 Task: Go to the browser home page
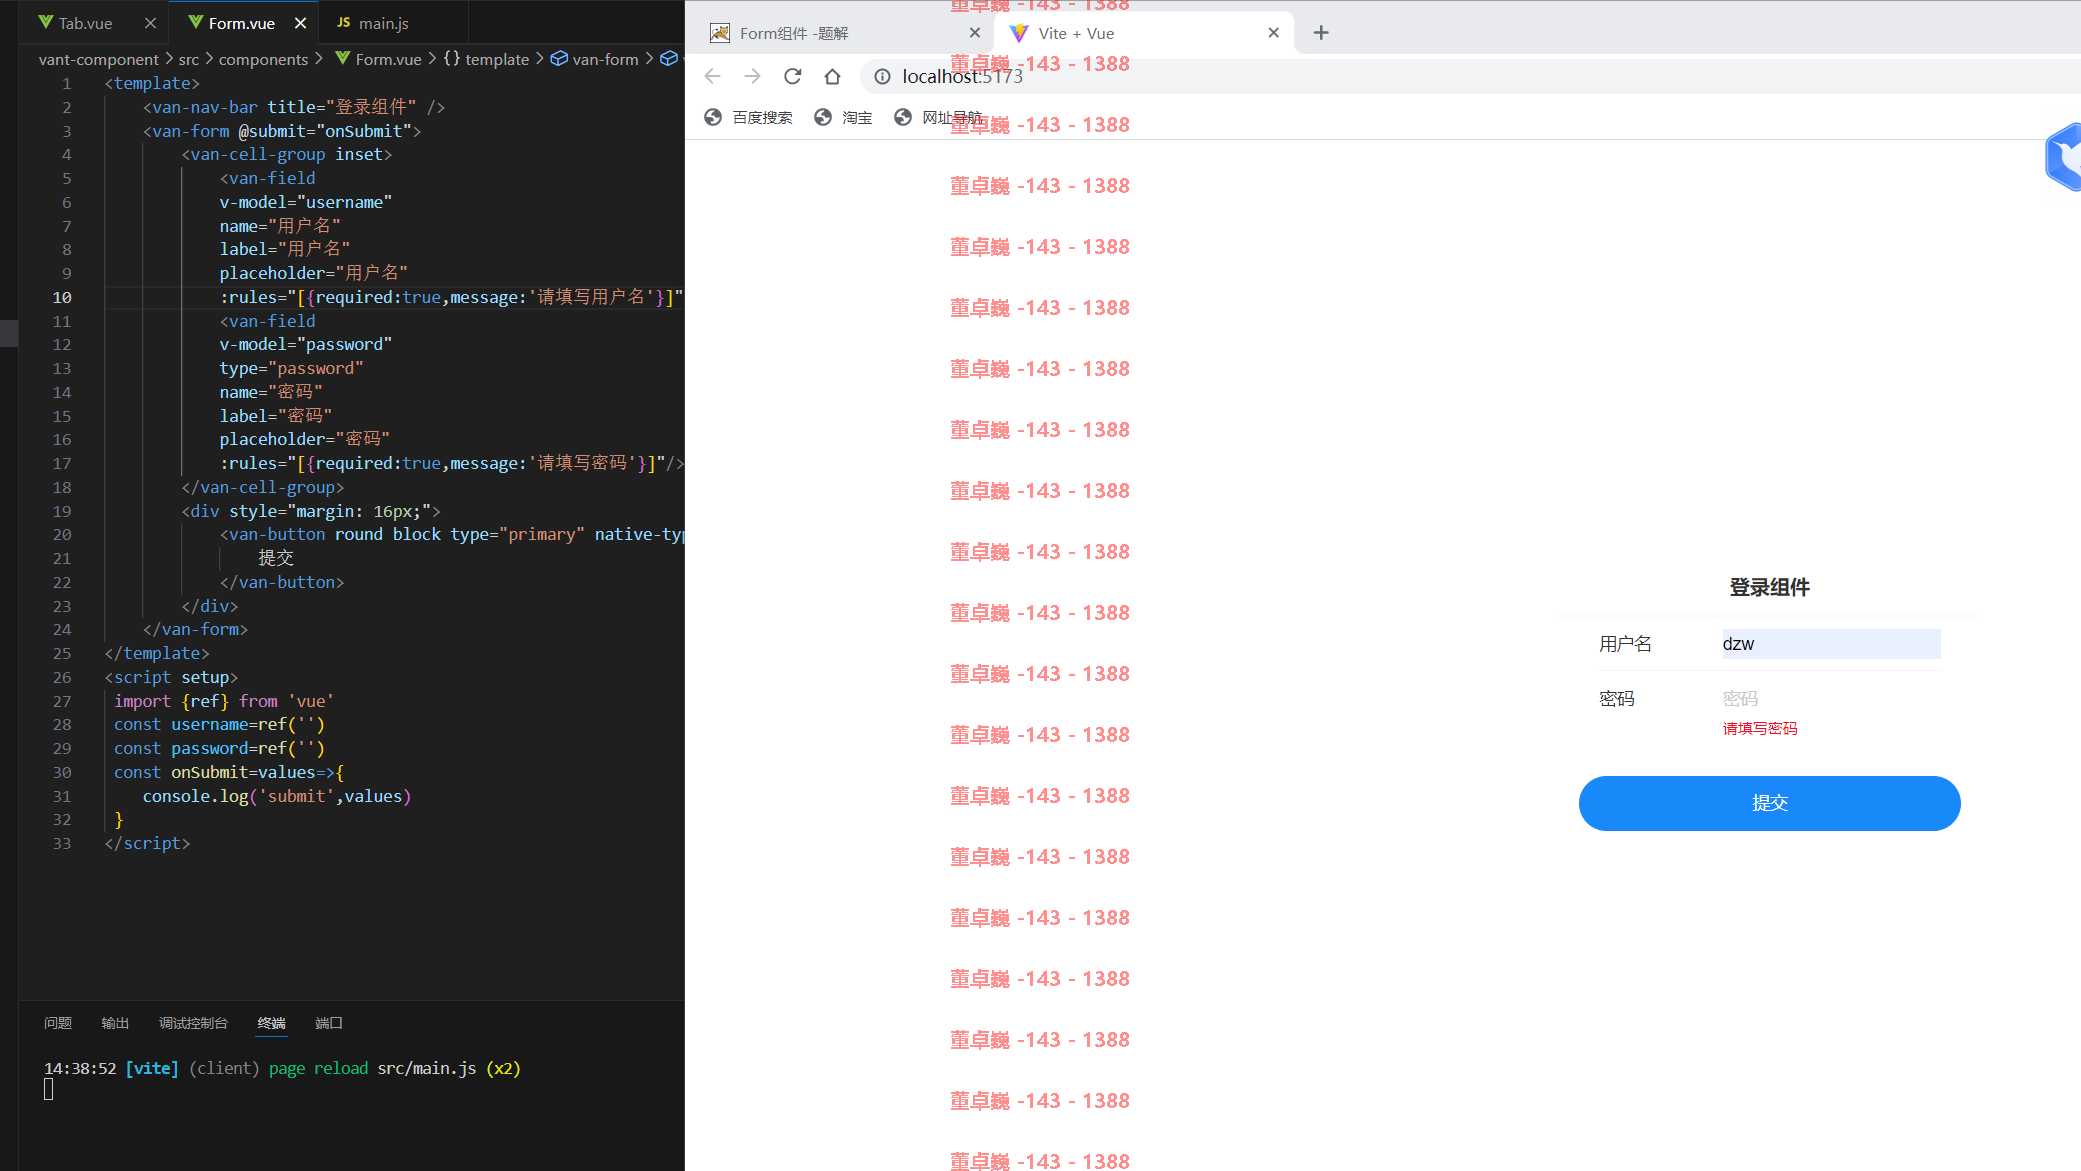(832, 76)
